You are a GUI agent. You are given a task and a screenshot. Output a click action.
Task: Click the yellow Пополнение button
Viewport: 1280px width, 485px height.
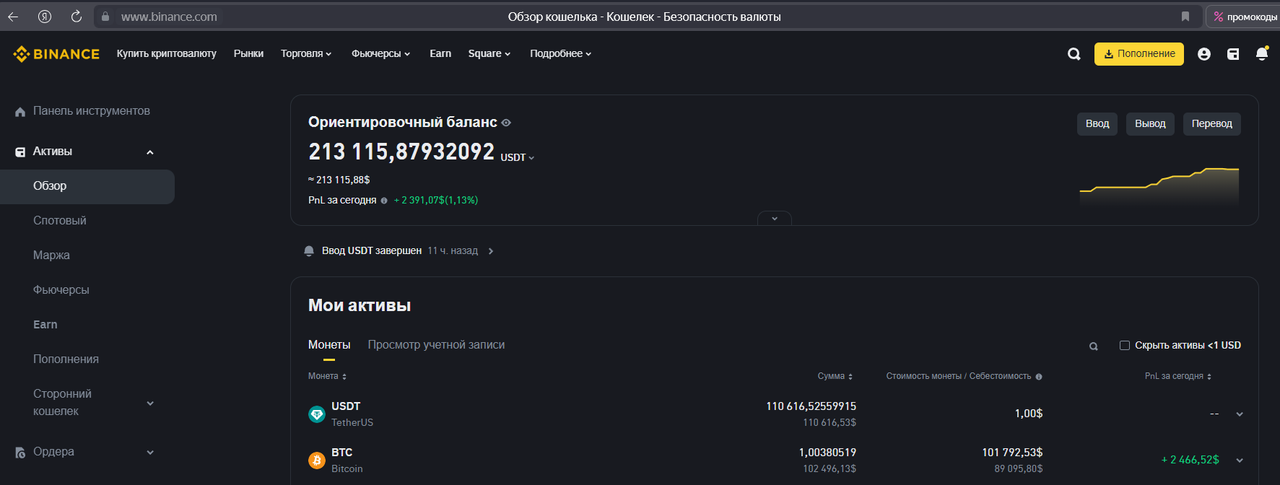click(x=1139, y=54)
